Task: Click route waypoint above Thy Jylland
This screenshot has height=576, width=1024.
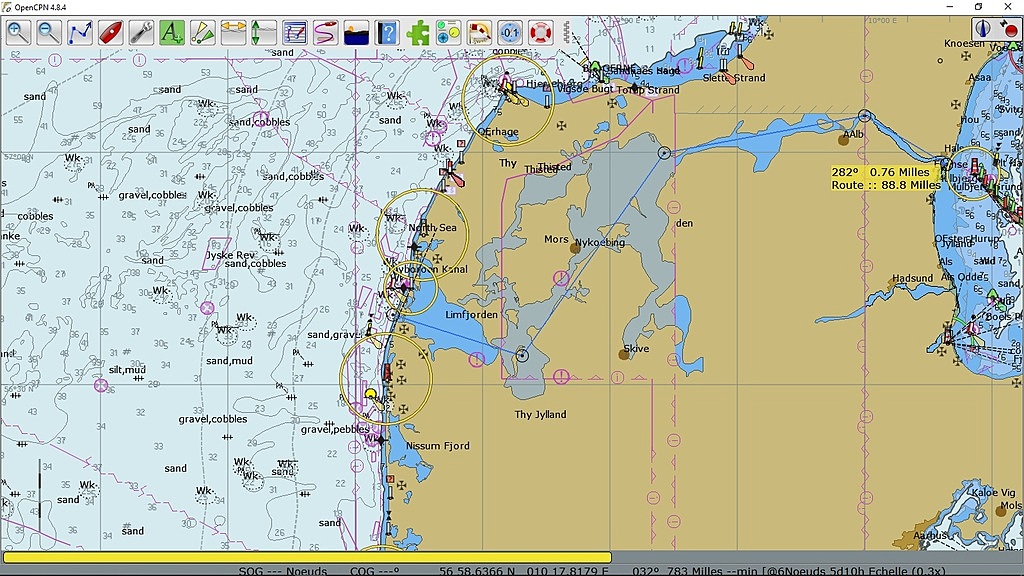Action: [x=522, y=355]
